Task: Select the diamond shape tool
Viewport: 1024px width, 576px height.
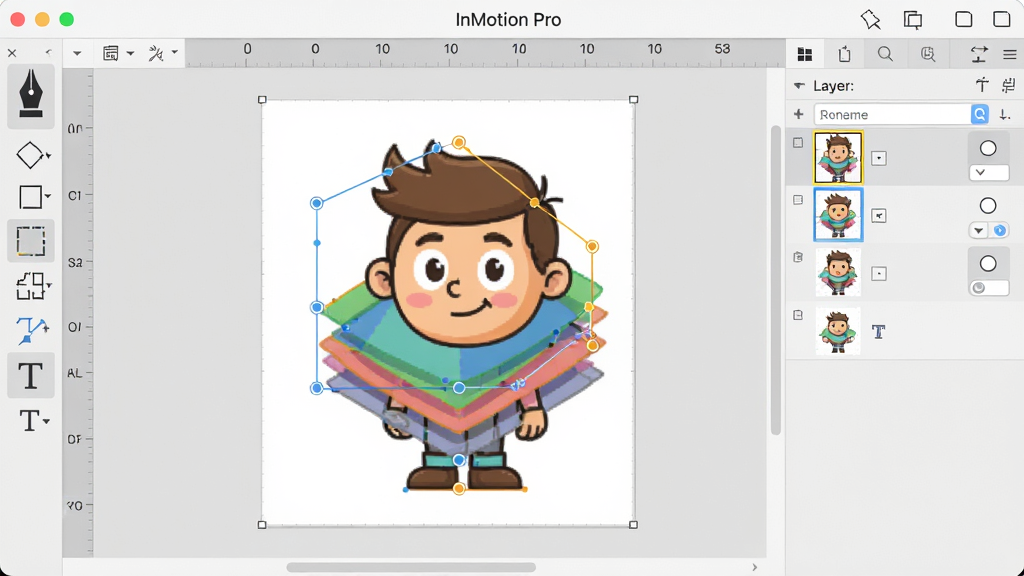Action: point(31,155)
